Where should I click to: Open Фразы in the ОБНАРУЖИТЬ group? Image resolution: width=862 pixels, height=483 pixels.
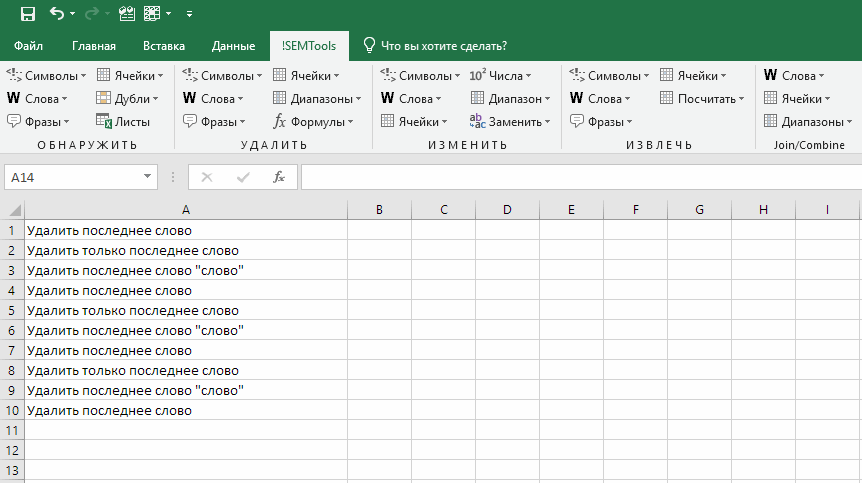click(x=38, y=122)
